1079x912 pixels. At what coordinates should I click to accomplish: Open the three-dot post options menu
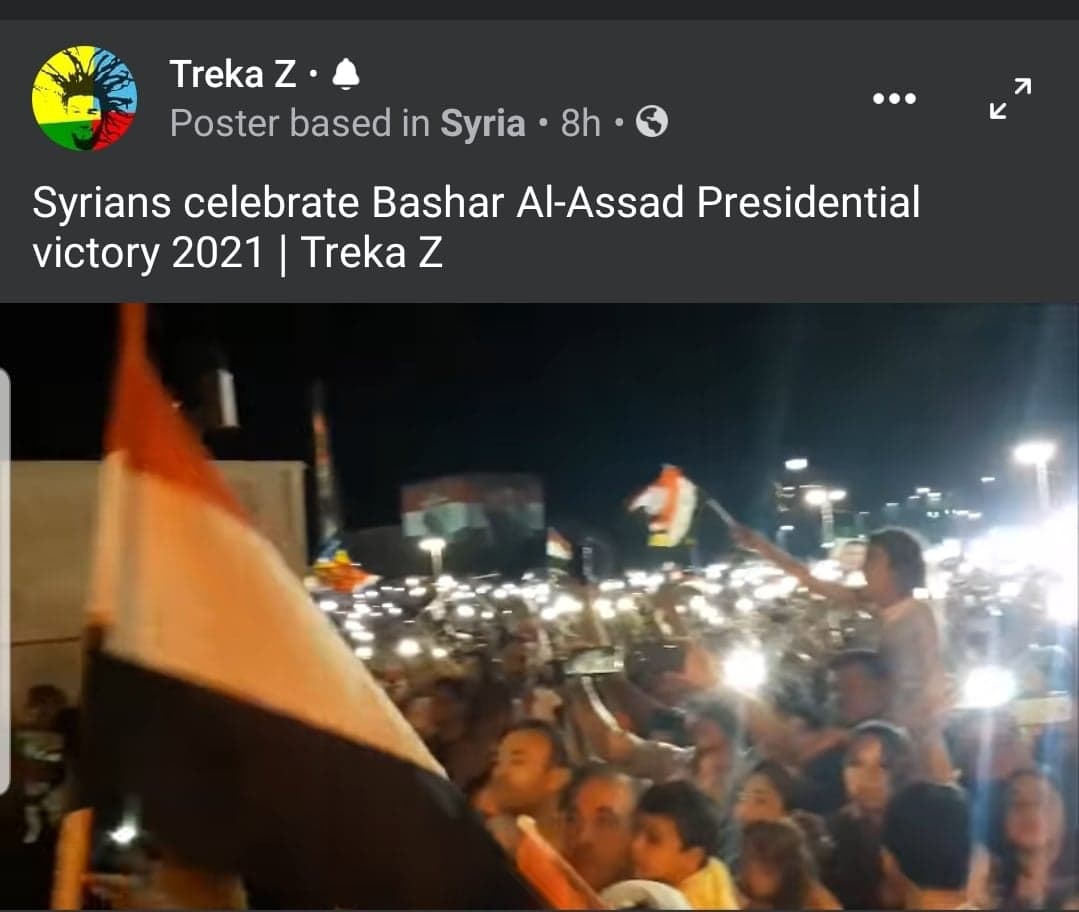pos(894,98)
